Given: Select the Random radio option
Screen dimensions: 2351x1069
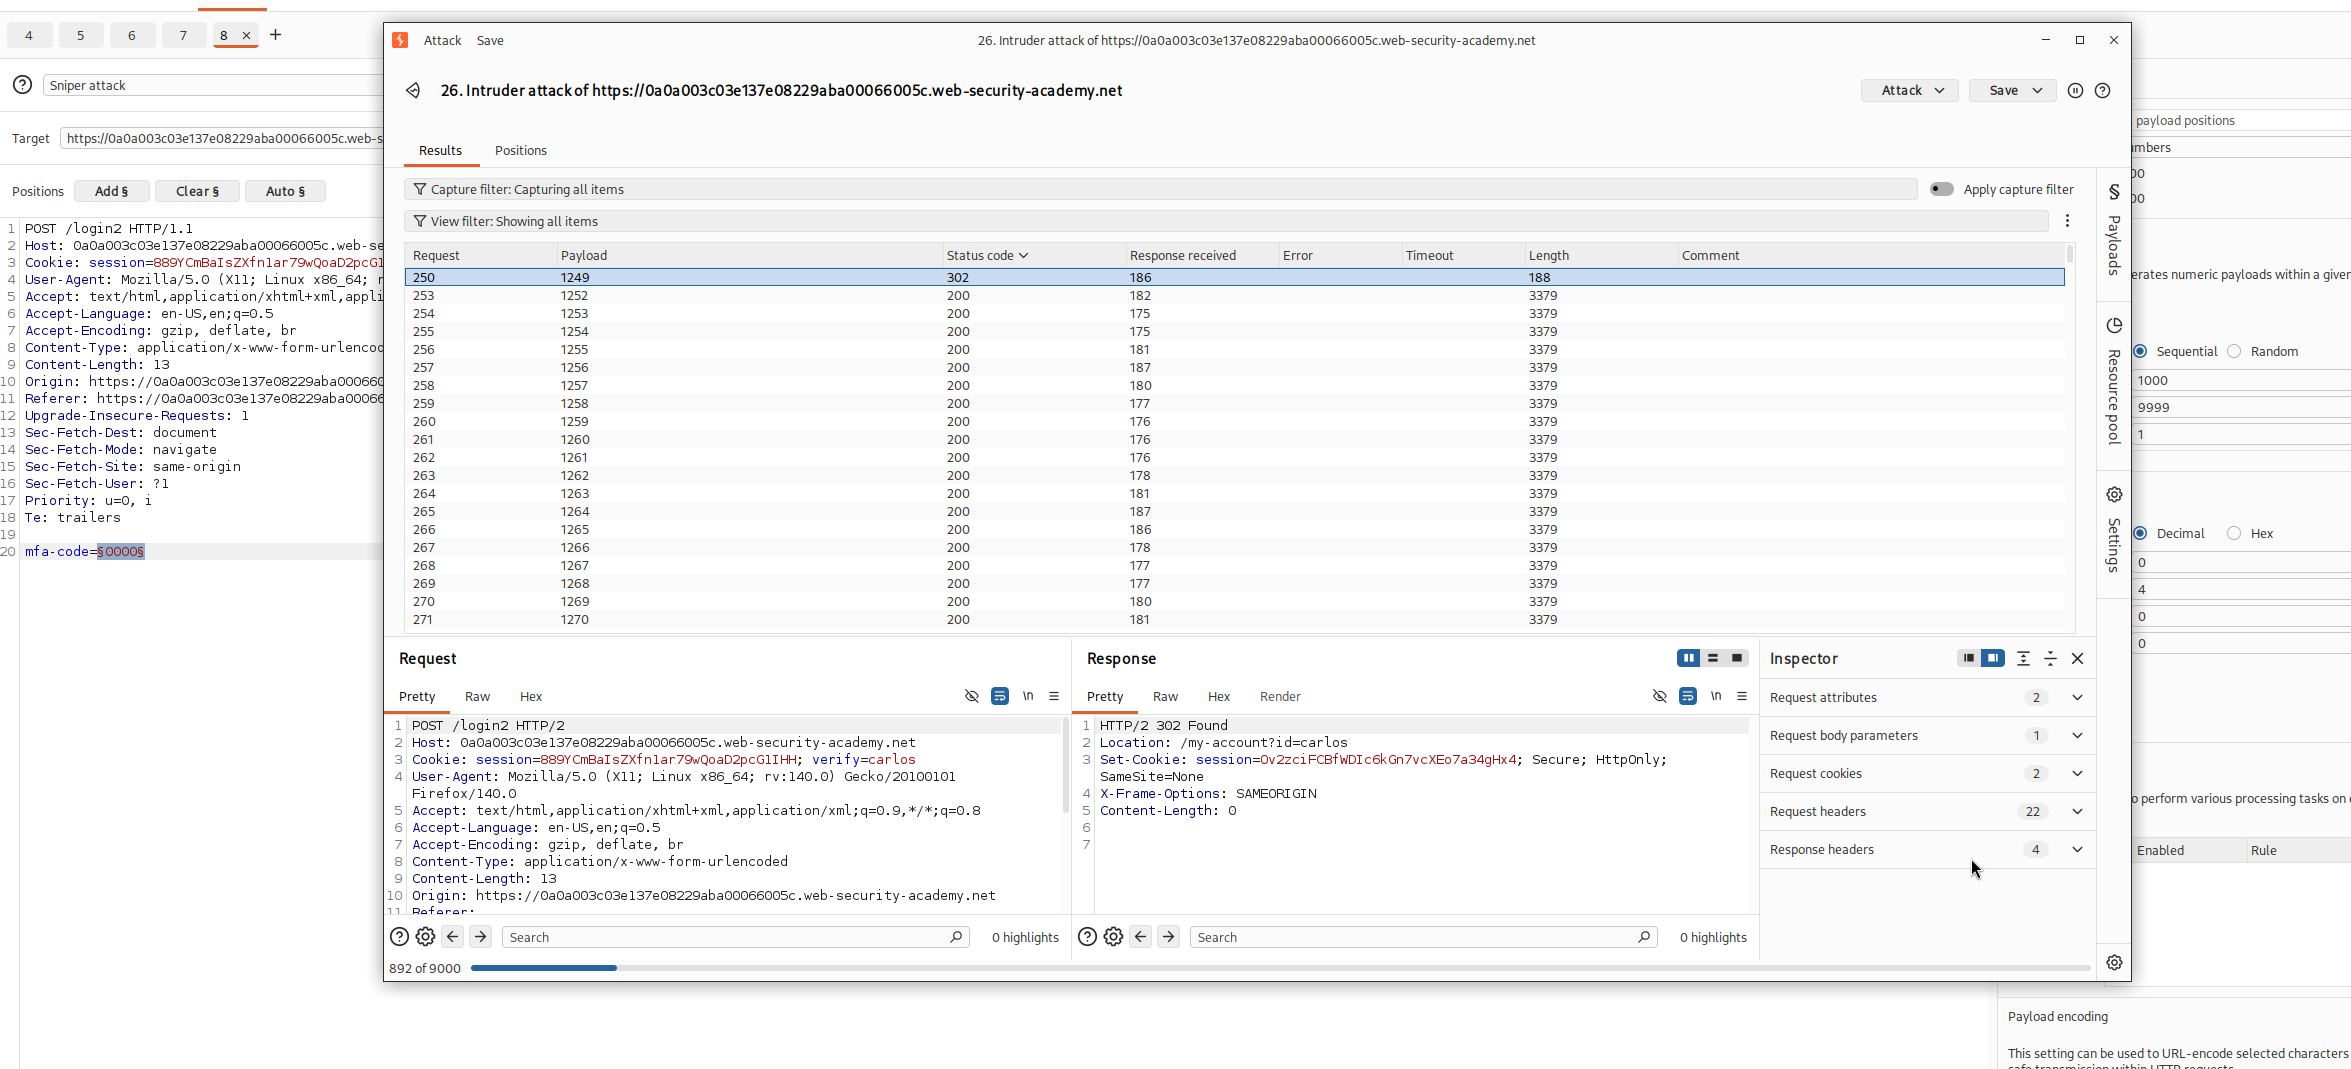Looking at the screenshot, I should click(2234, 352).
